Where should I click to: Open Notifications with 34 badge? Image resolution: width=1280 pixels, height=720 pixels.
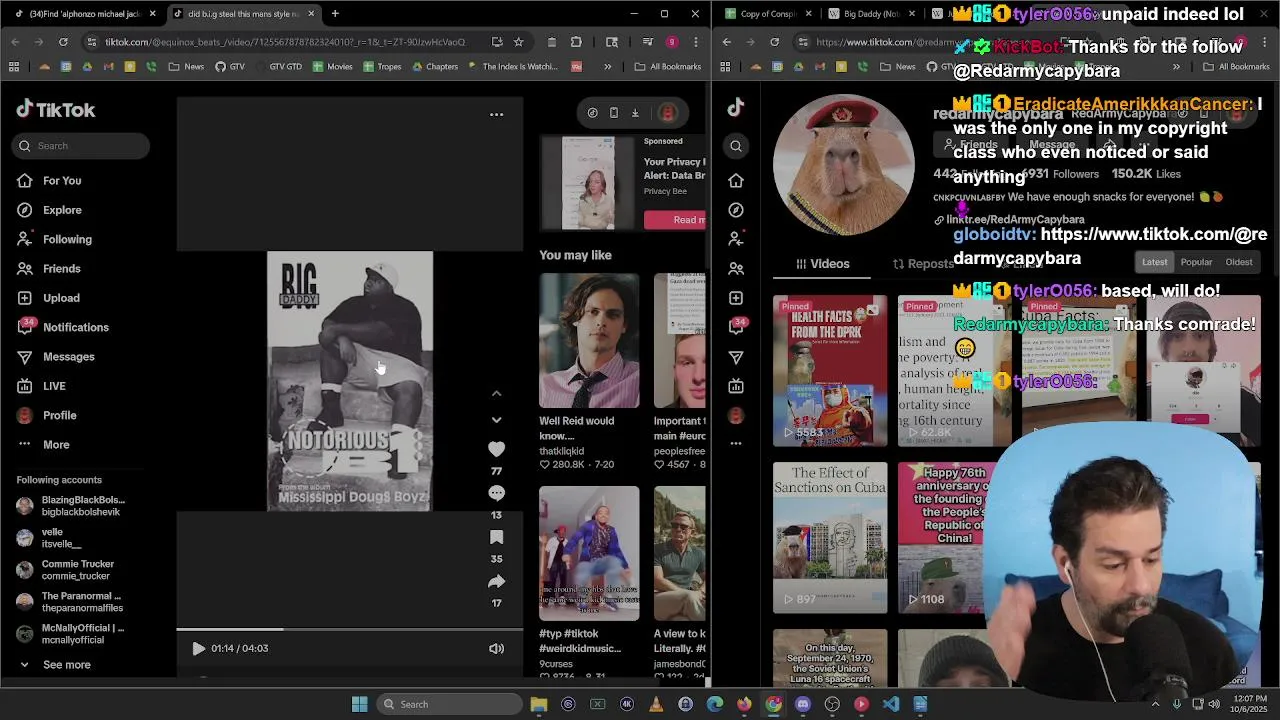pos(63,327)
